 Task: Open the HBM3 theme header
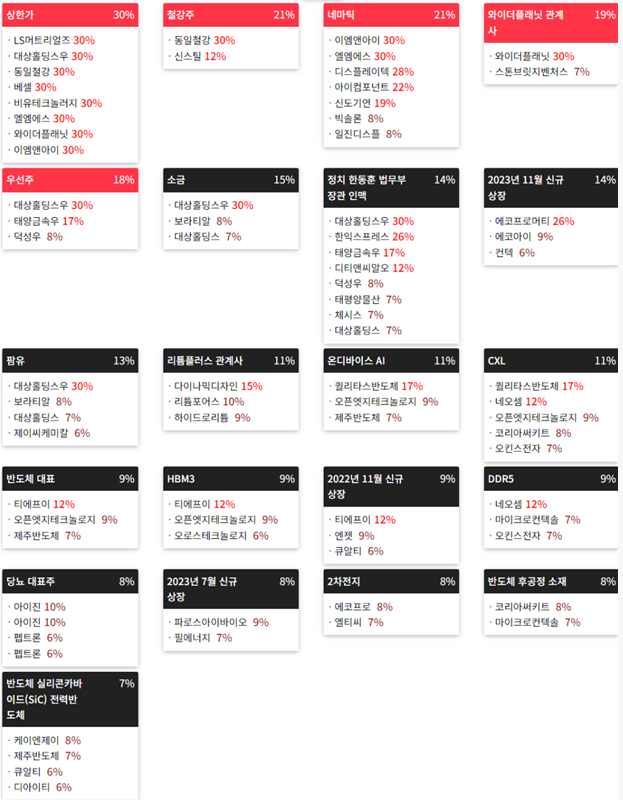tap(231, 479)
